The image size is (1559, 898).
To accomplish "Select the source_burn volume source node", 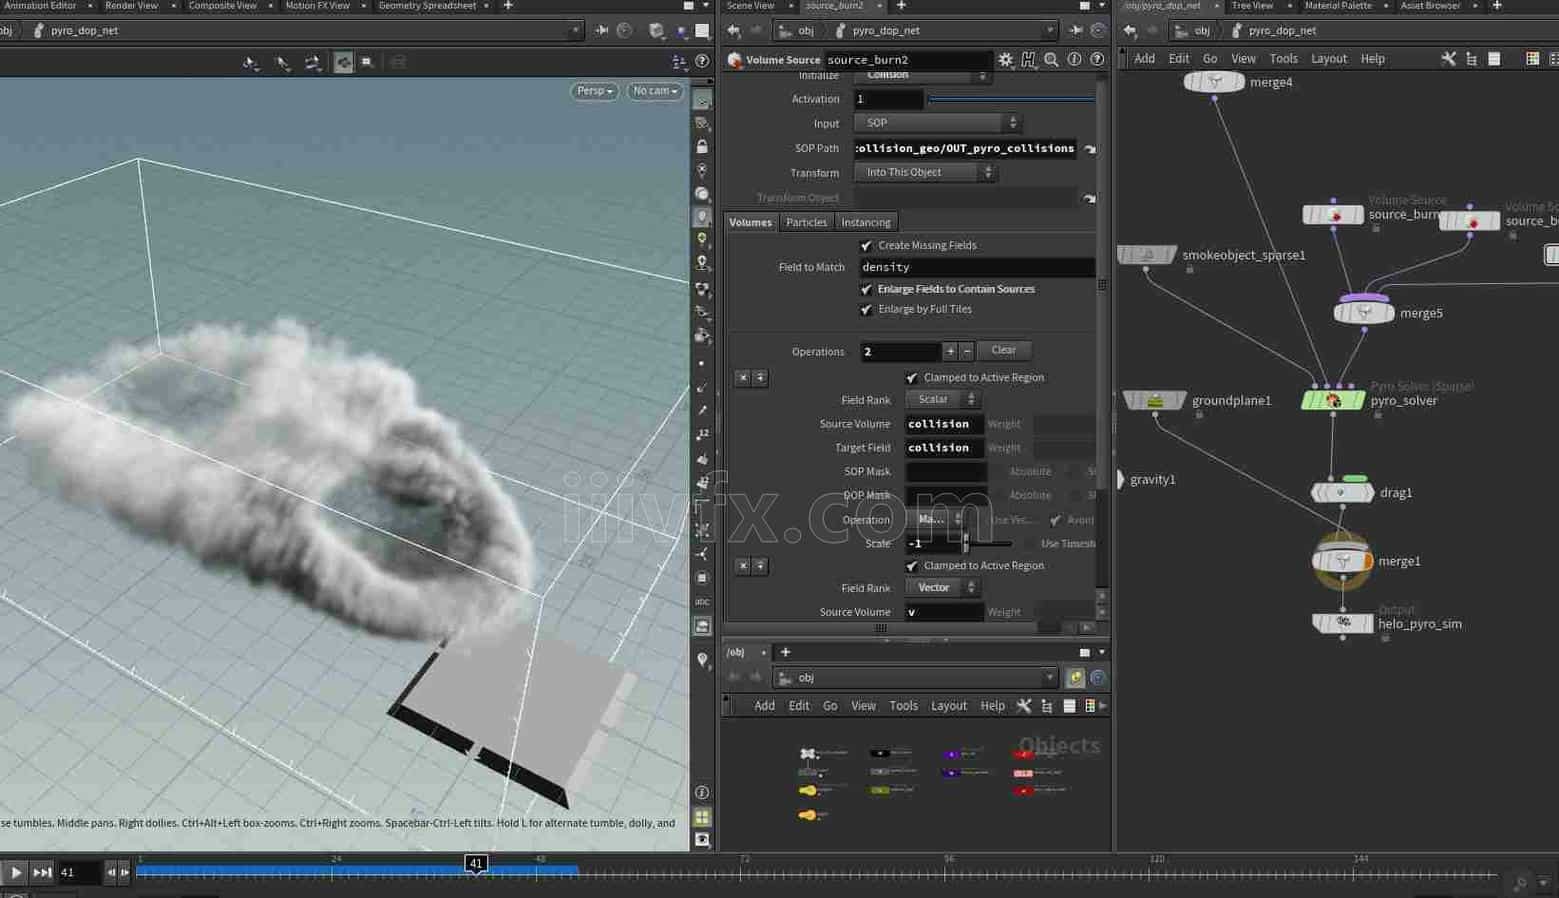I will point(1333,215).
